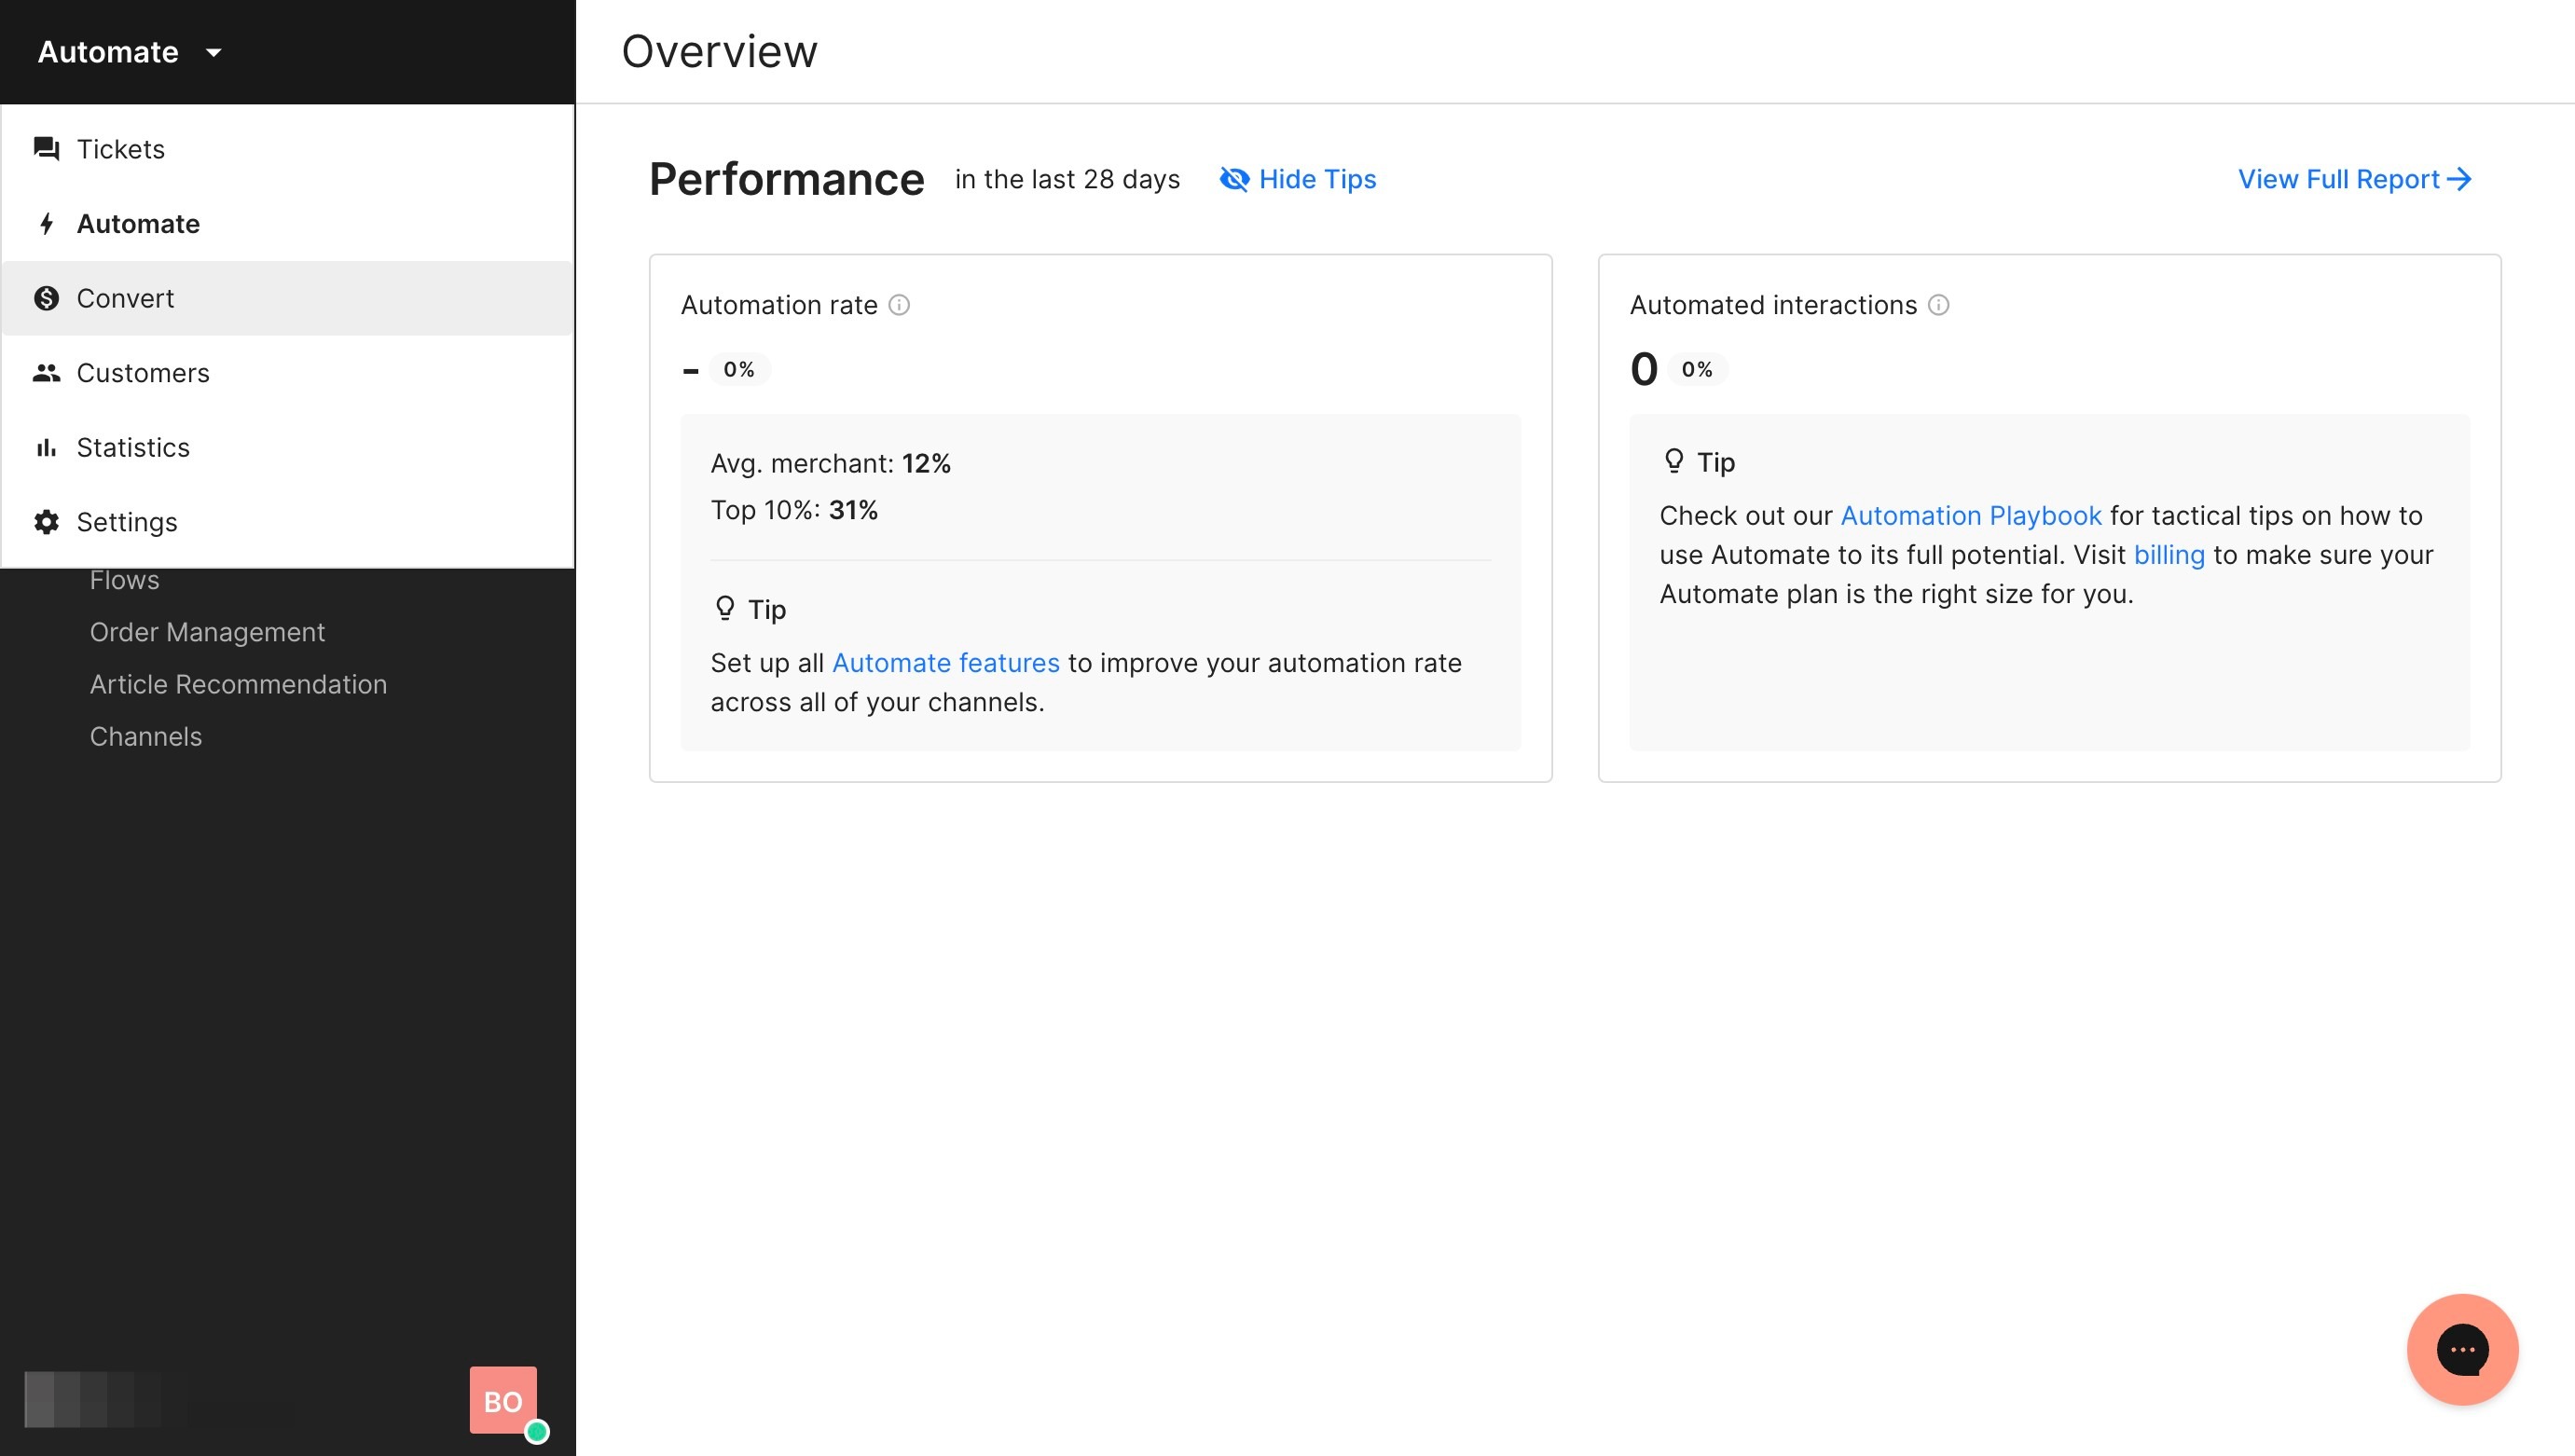Open the View Full Report link

2353,179
